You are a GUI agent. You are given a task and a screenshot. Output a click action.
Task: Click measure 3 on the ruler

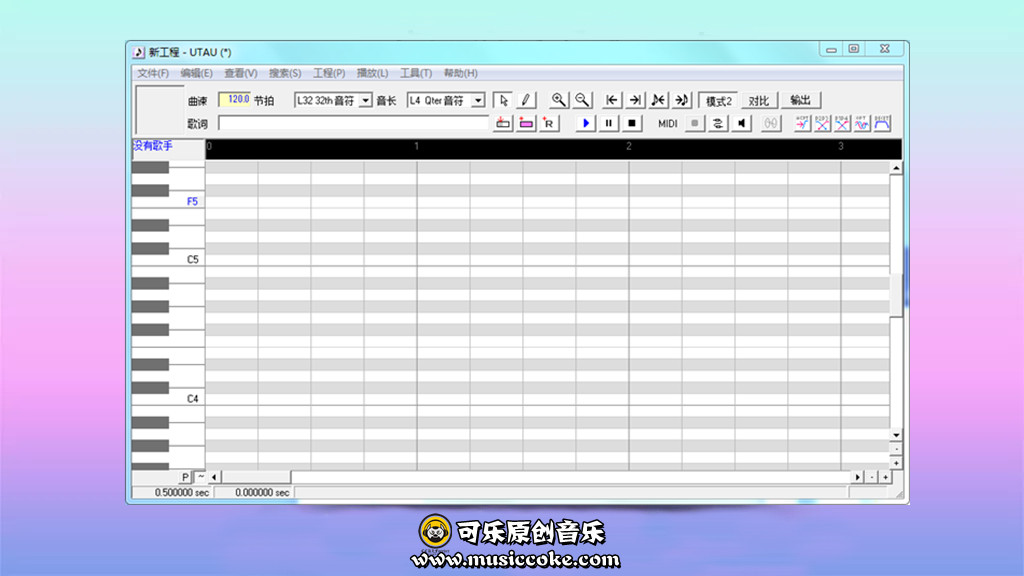pyautogui.click(x=840, y=146)
